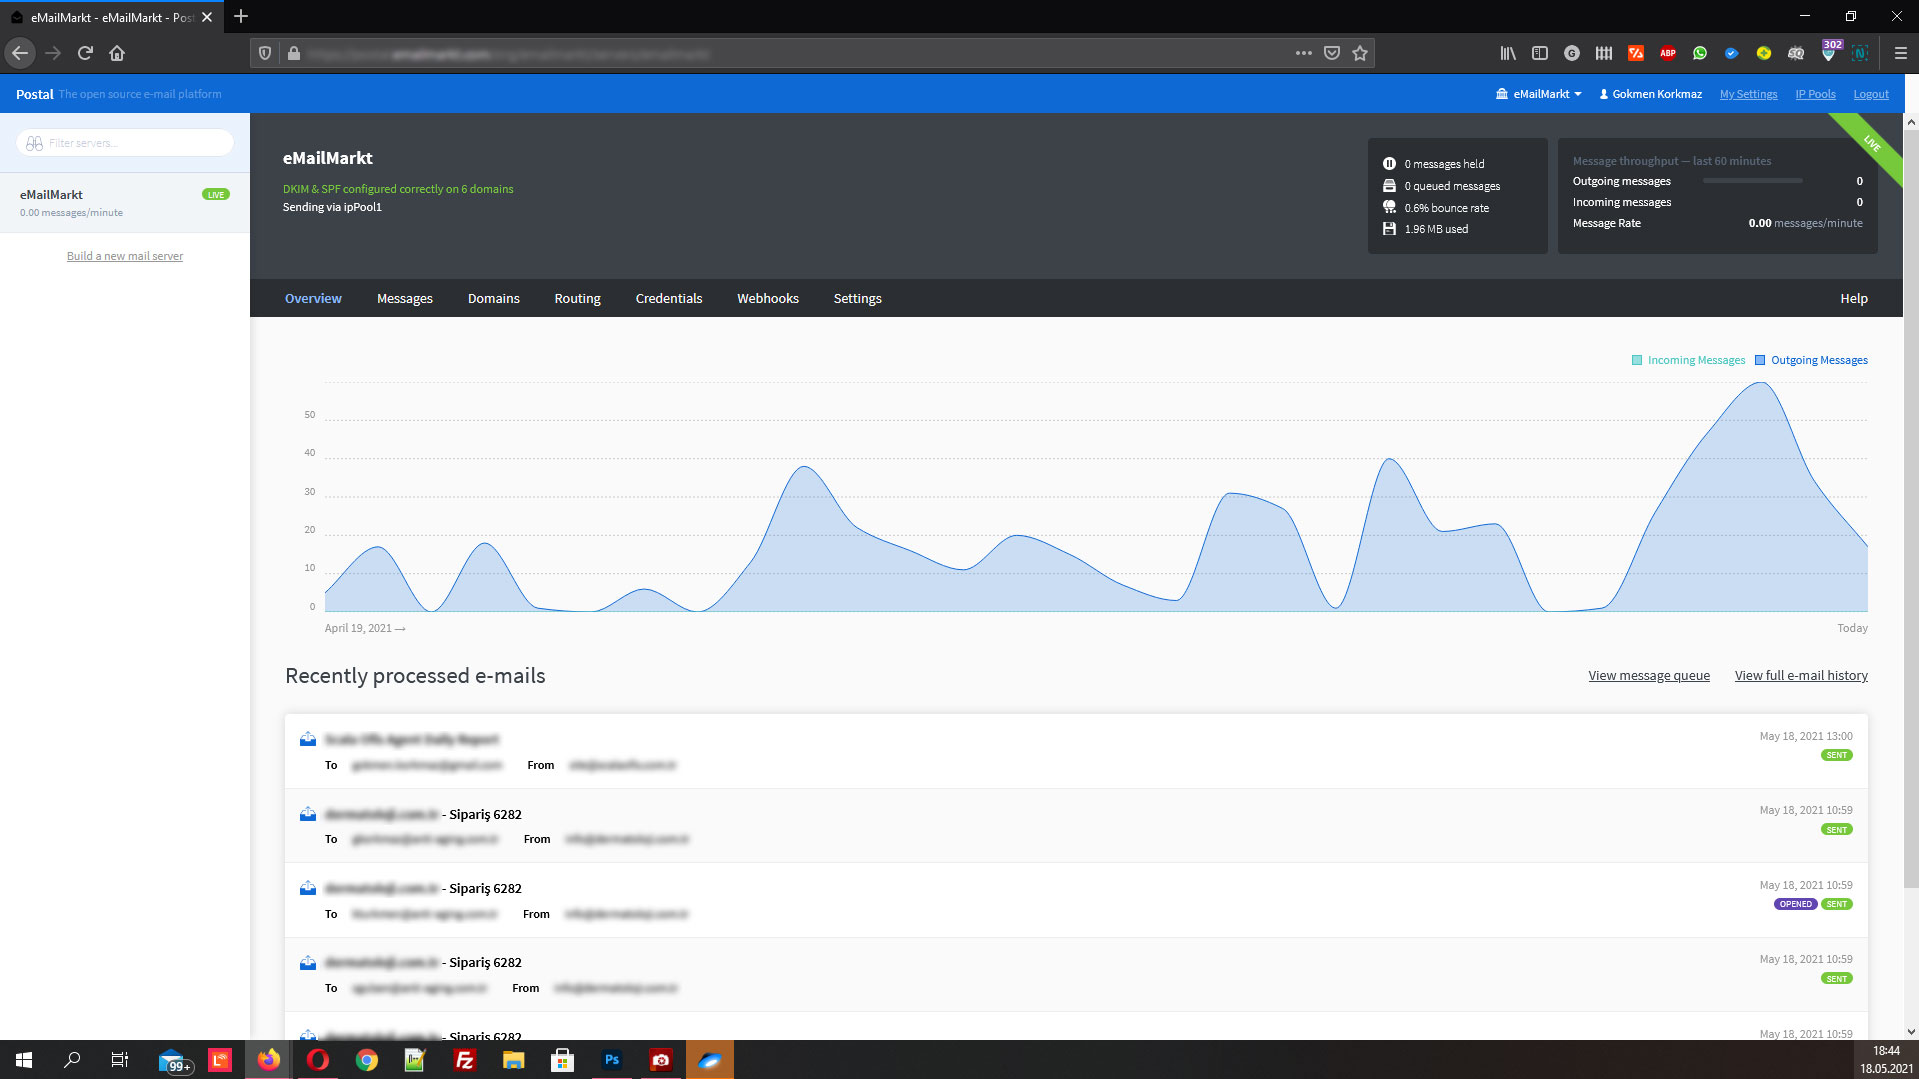This screenshot has width=1919, height=1079.
Task: Open View full e-mail history link
Action: (x=1801, y=675)
